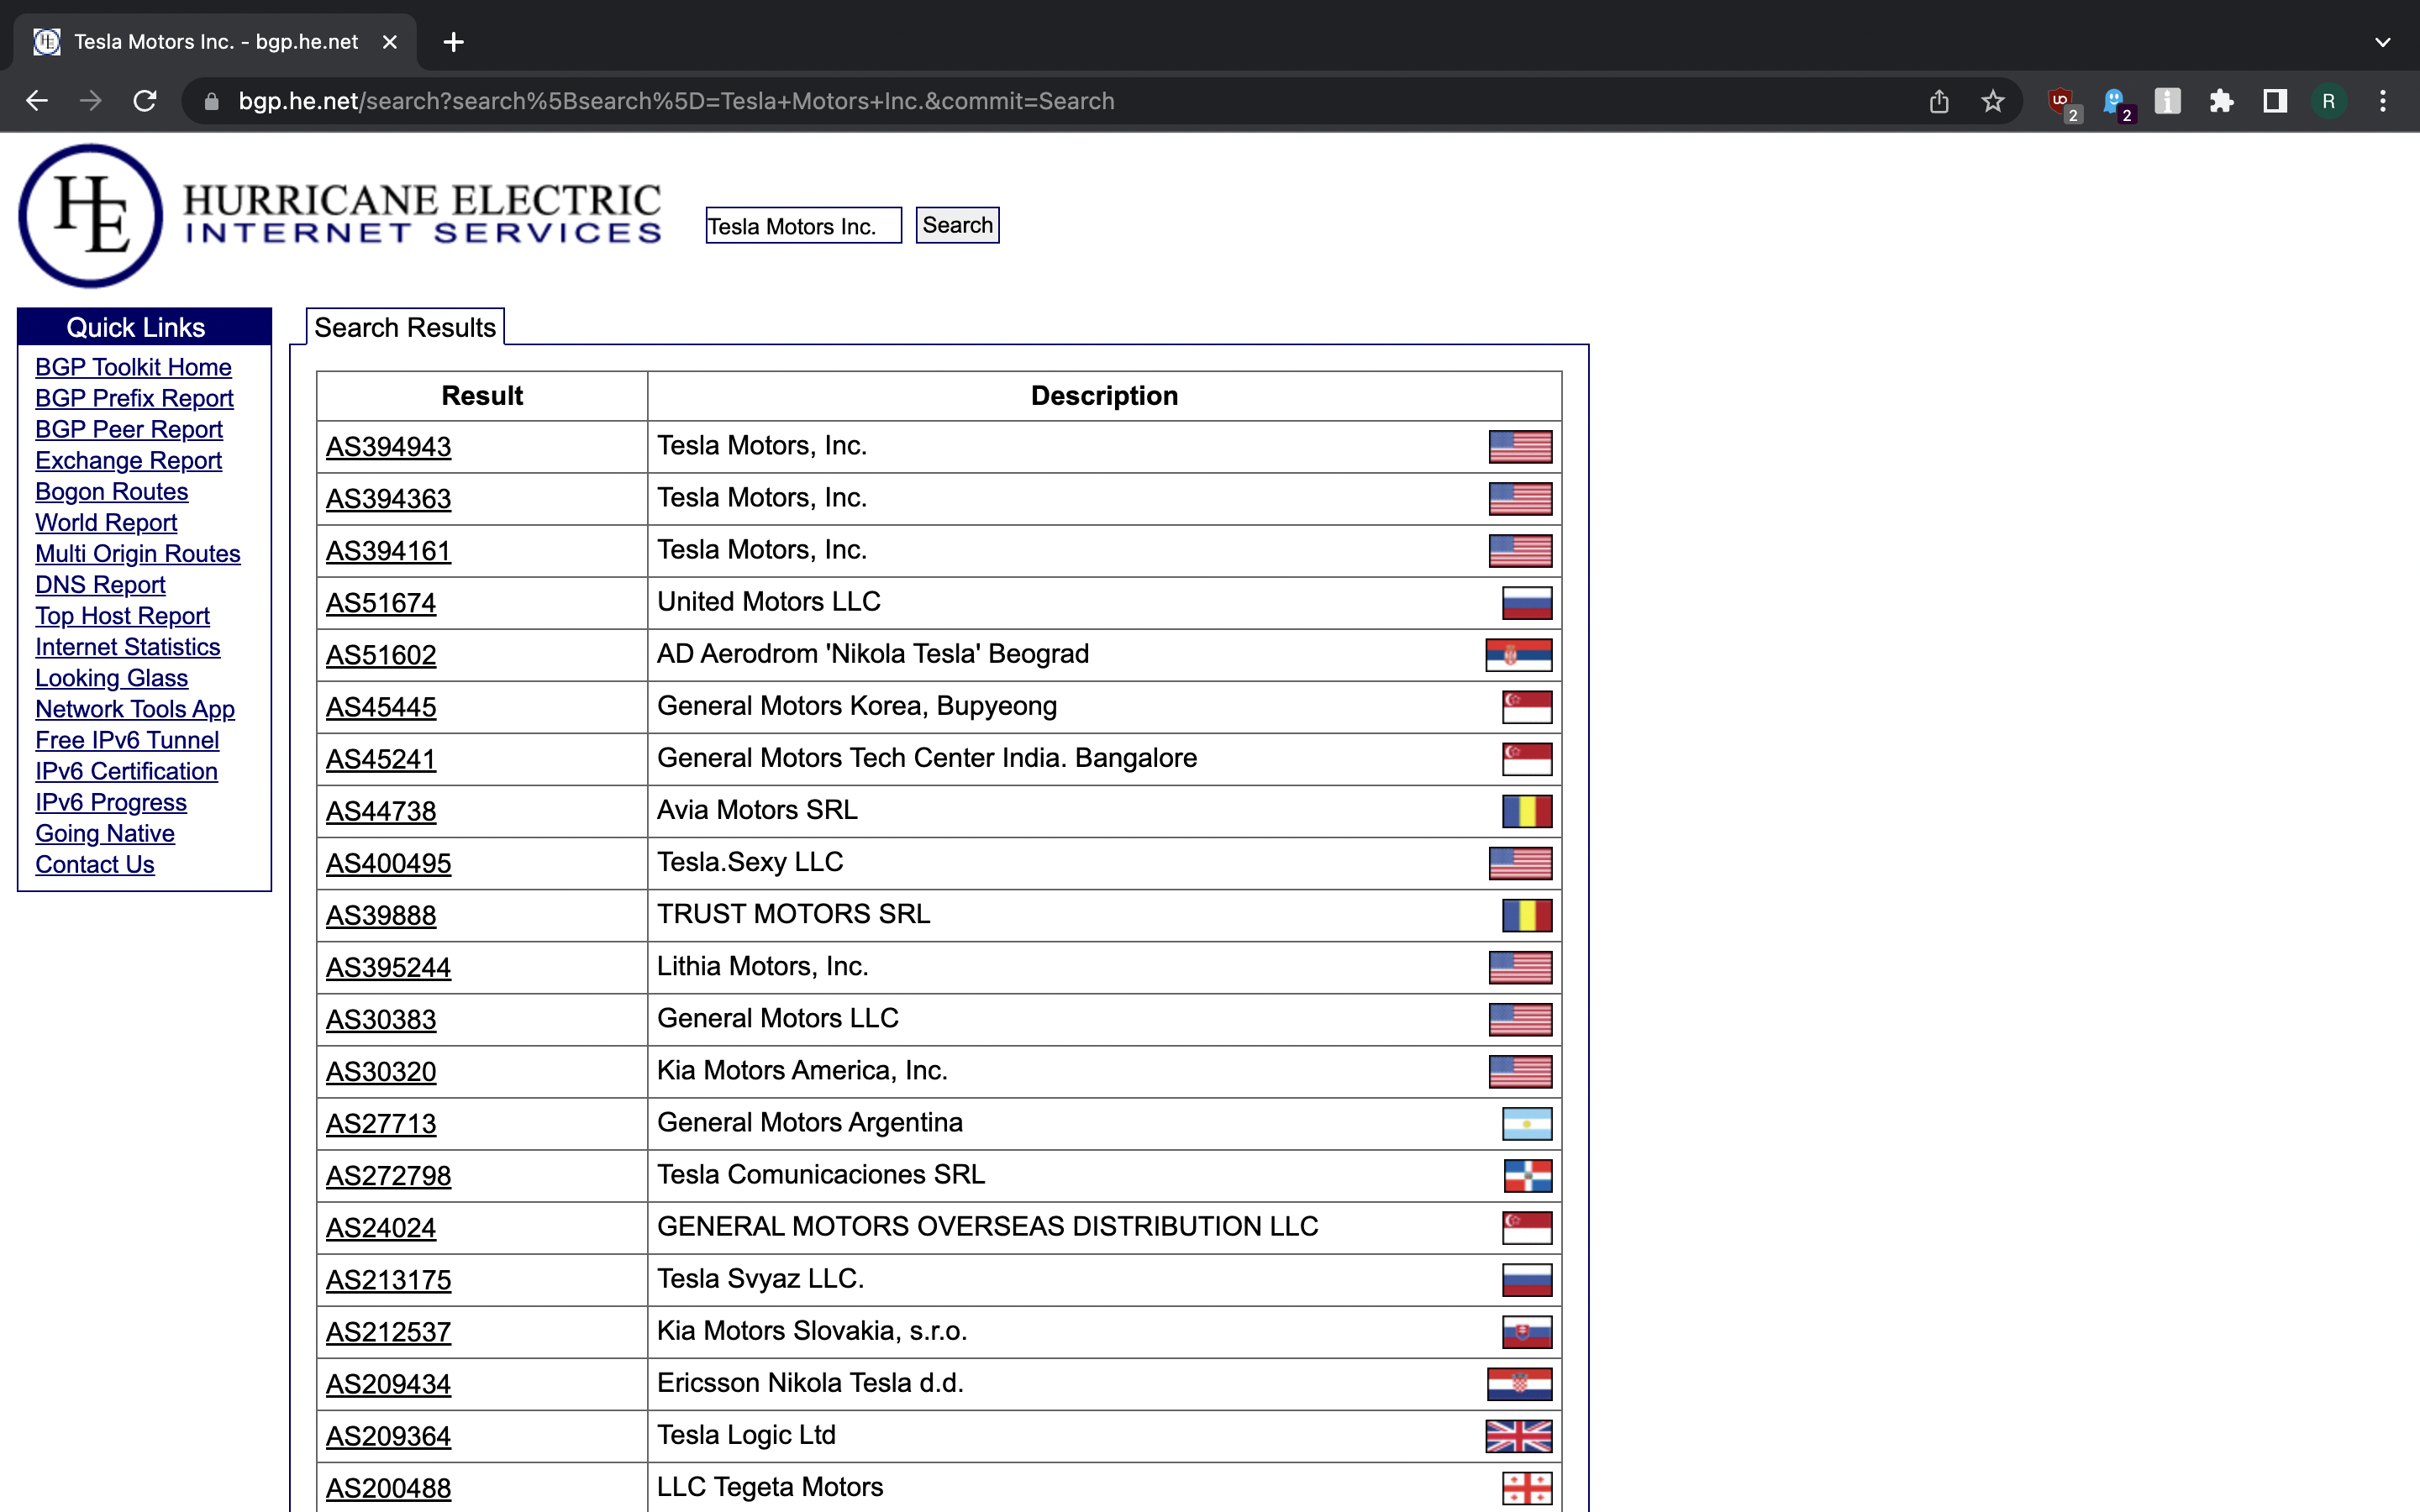Expand the tab search chevron
The image size is (2420, 1512).
pos(2383,42)
